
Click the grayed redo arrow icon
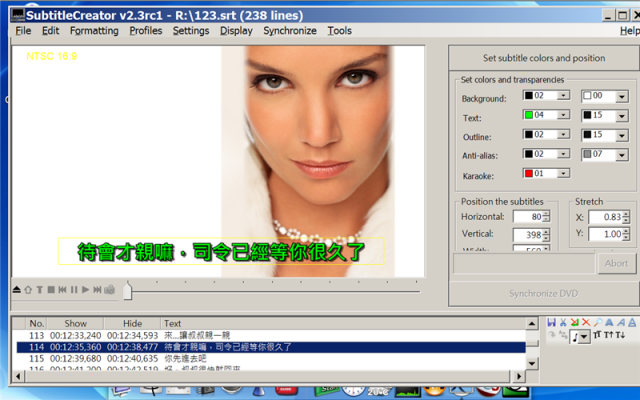(x=551, y=335)
